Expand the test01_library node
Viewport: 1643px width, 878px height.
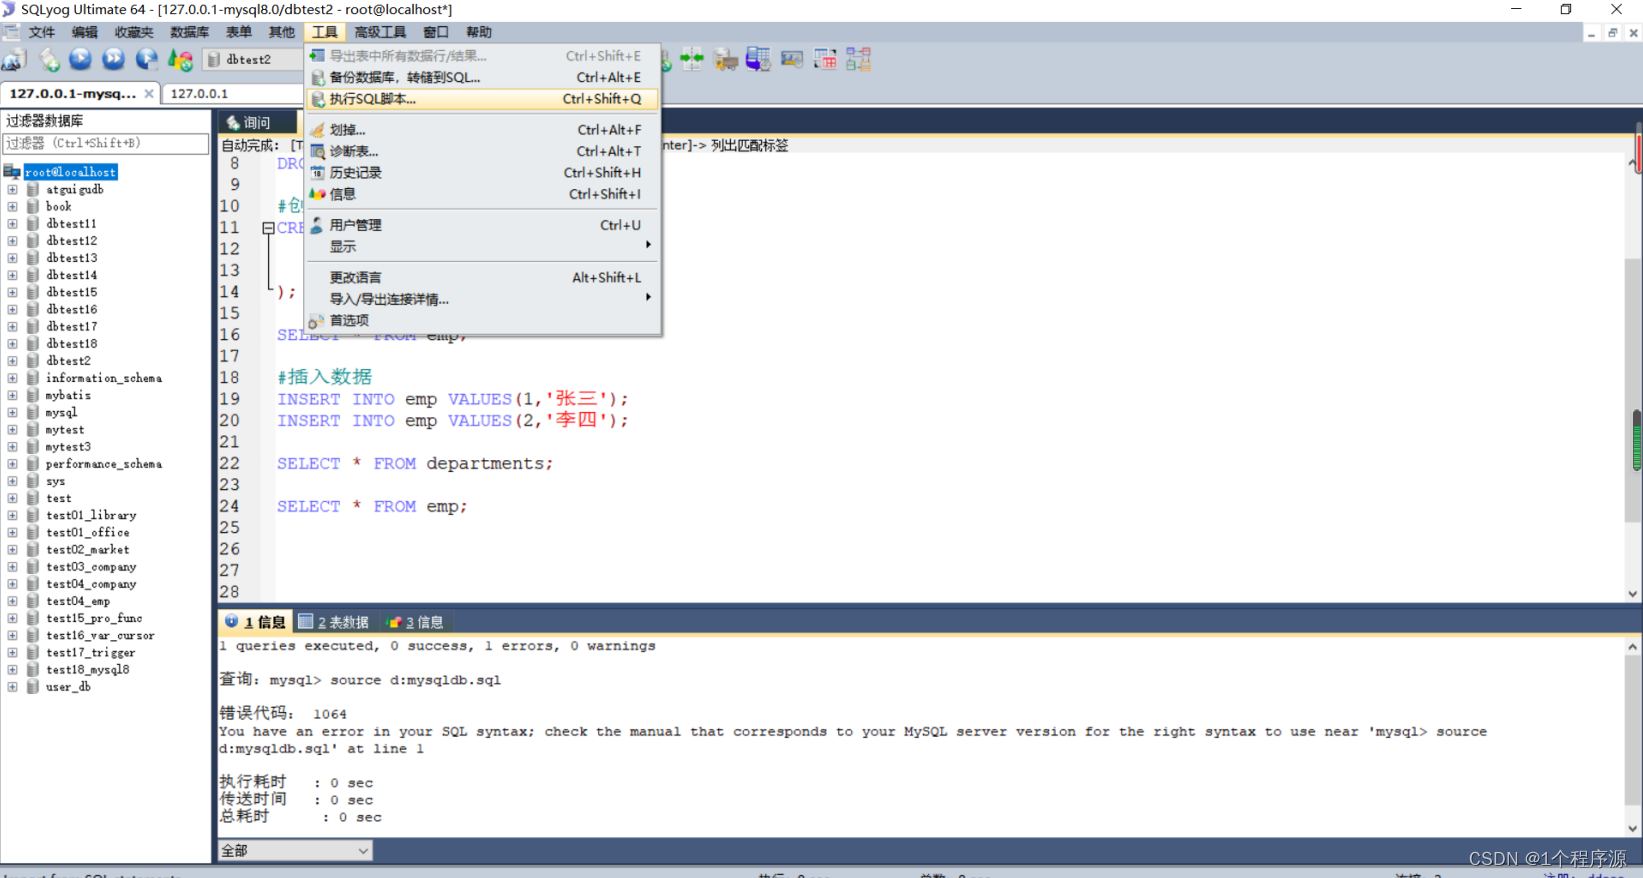coord(12,515)
